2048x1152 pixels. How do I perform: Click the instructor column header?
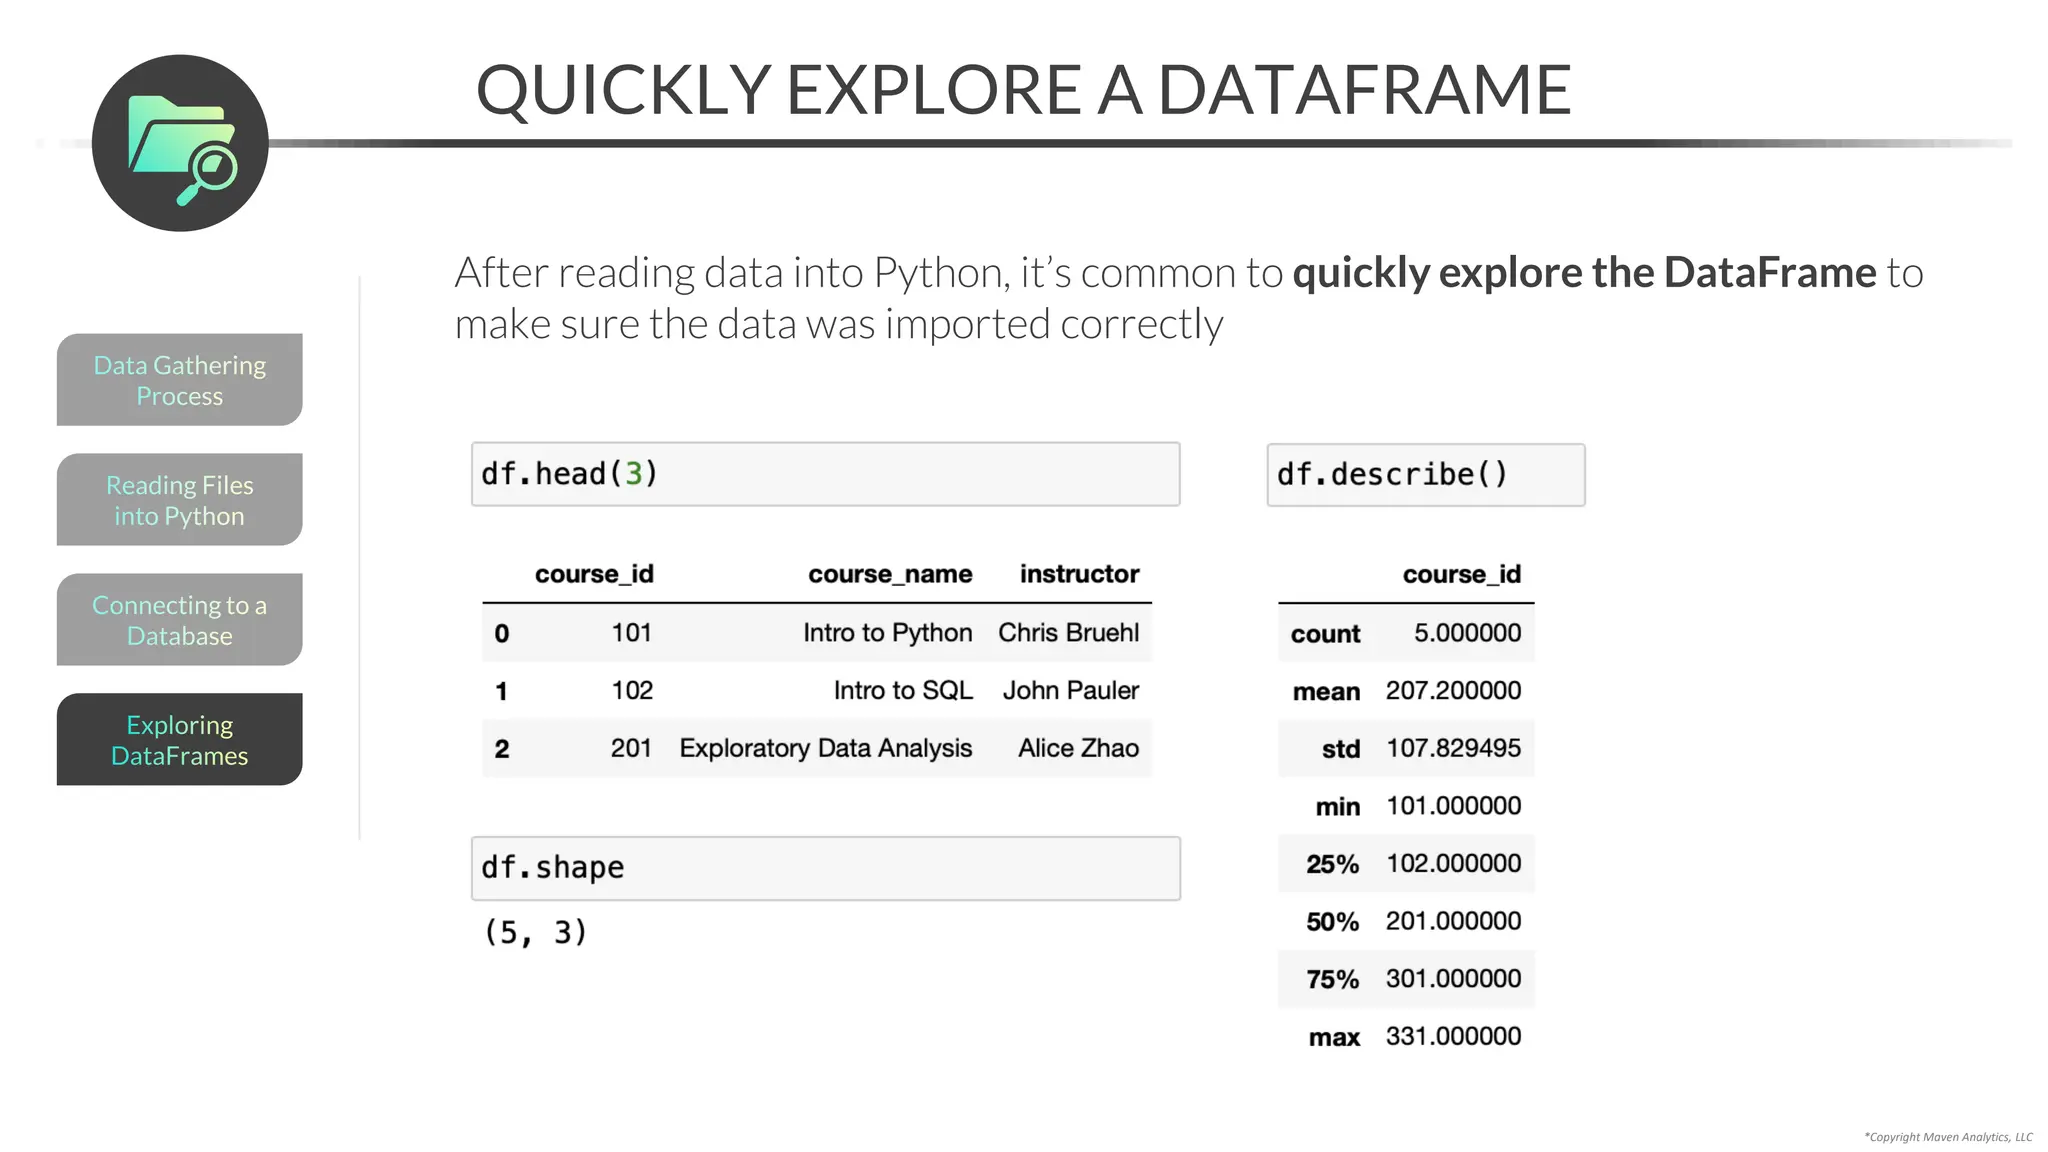[1079, 574]
